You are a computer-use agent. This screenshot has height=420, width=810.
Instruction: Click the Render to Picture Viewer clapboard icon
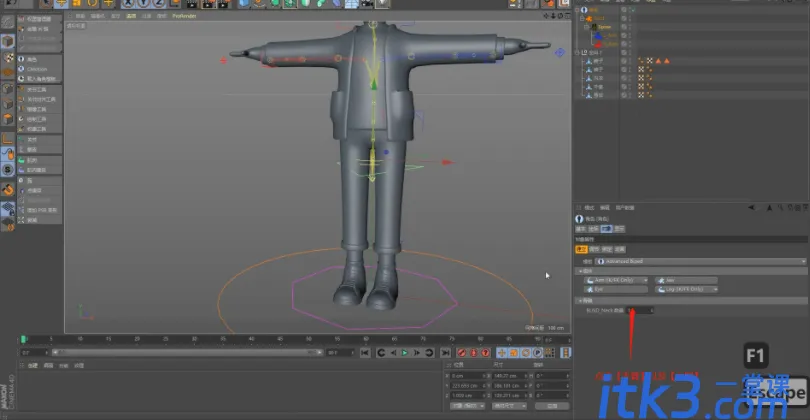[x=208, y=4]
